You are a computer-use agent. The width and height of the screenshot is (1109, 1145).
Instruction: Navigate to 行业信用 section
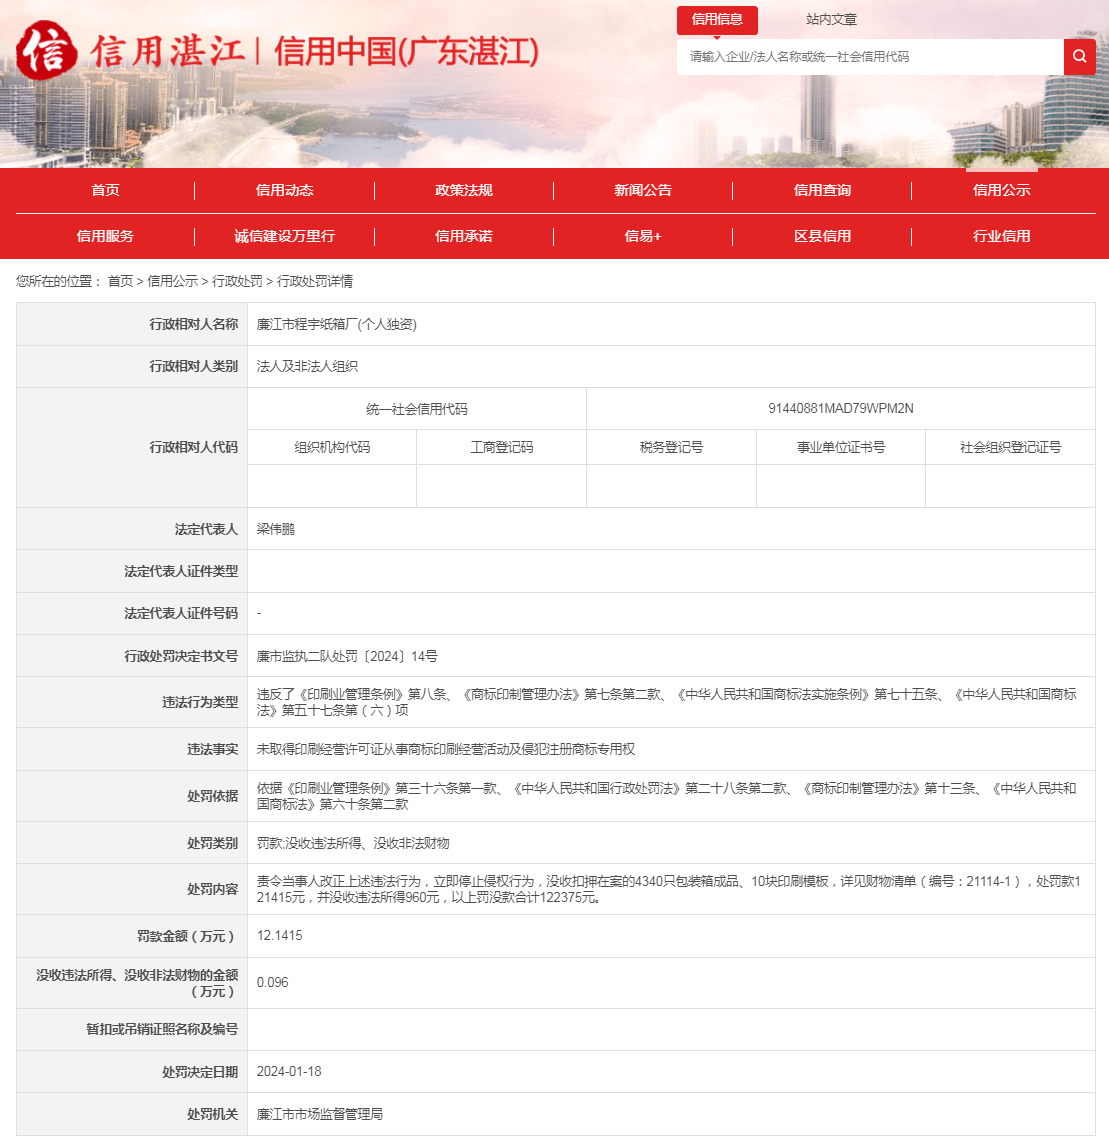pos(1001,236)
